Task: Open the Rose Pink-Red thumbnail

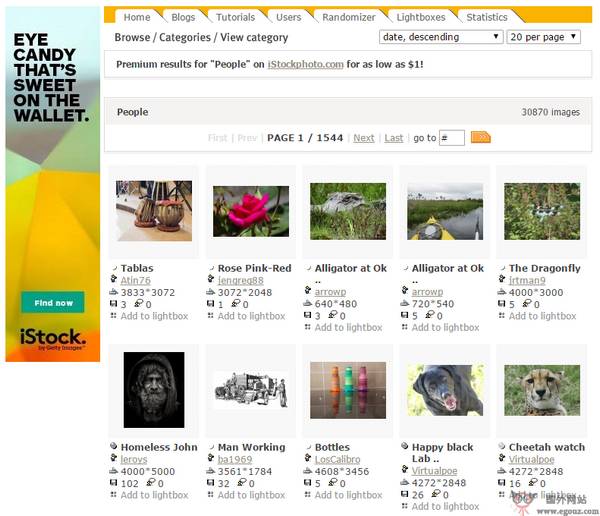Action: tap(251, 211)
